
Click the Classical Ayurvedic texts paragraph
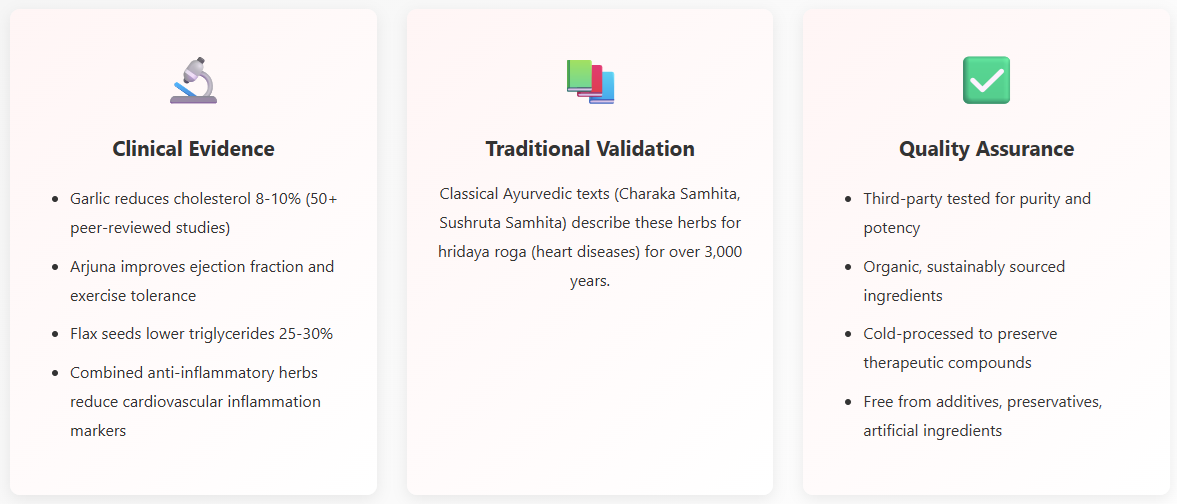coord(590,237)
